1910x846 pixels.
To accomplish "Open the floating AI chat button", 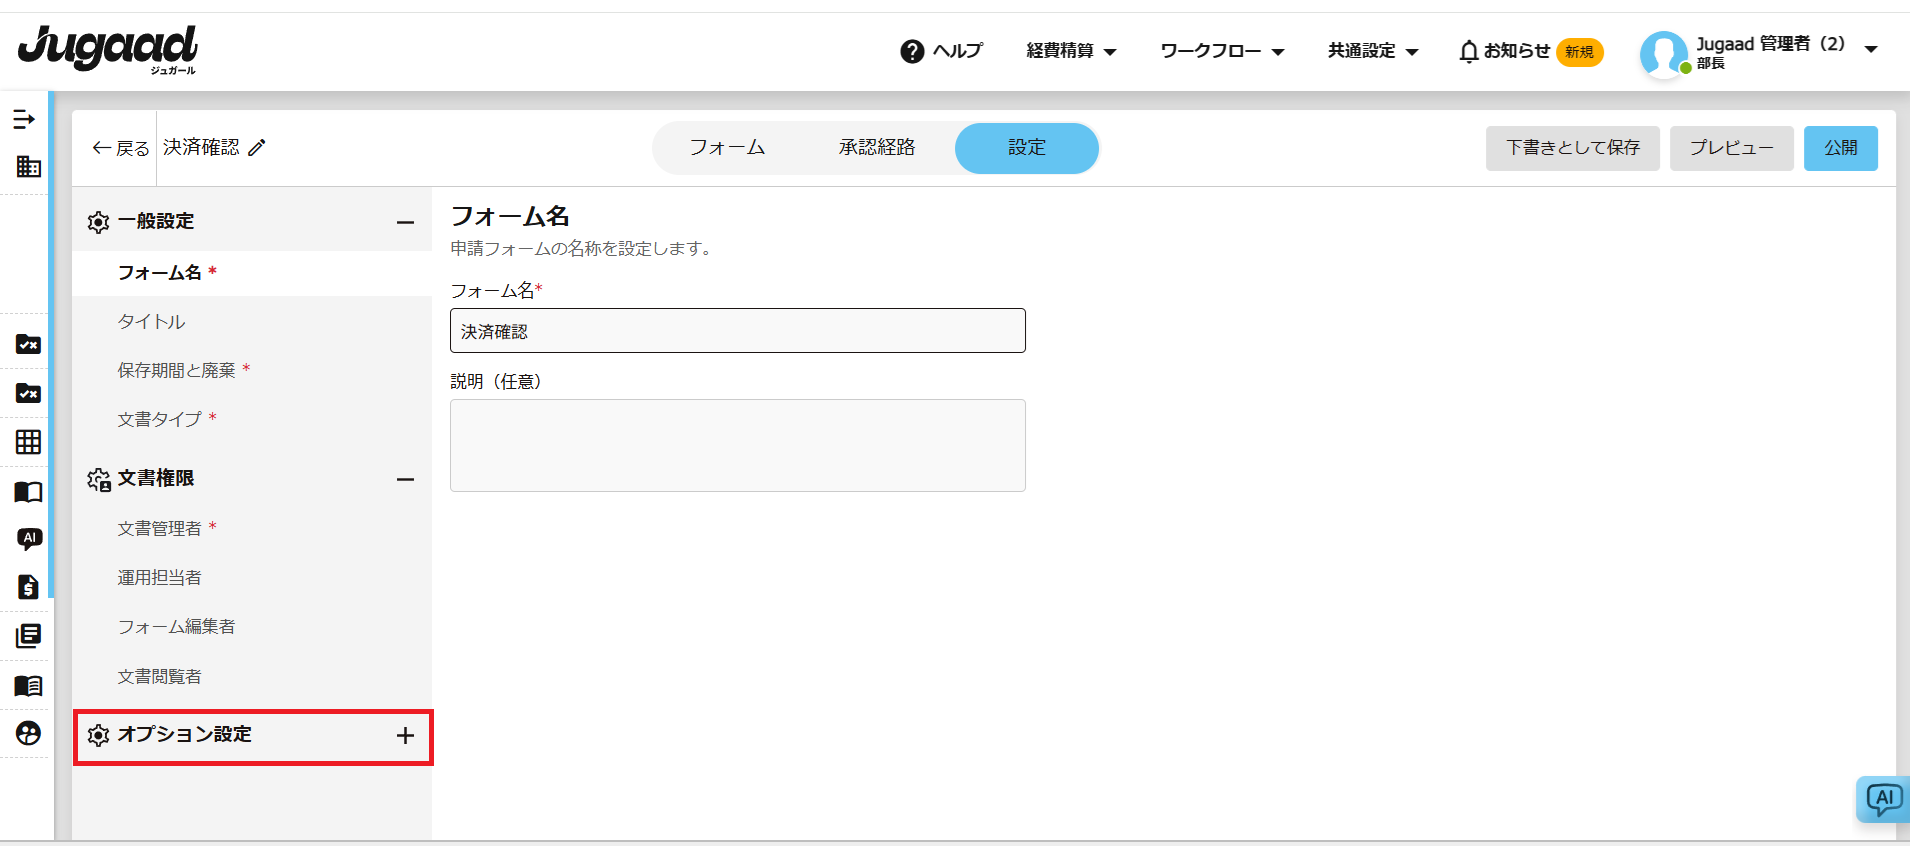I will 1883,799.
